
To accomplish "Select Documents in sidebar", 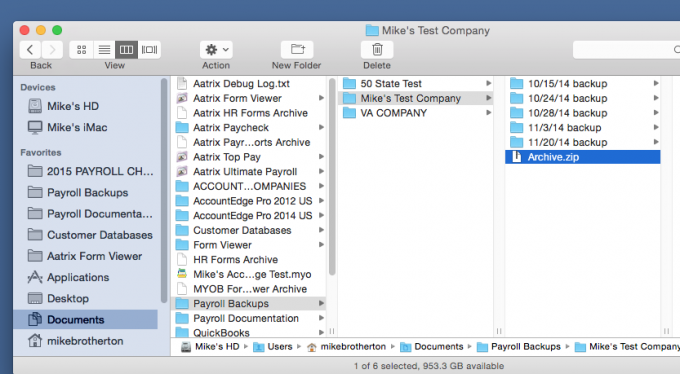I will point(85,320).
